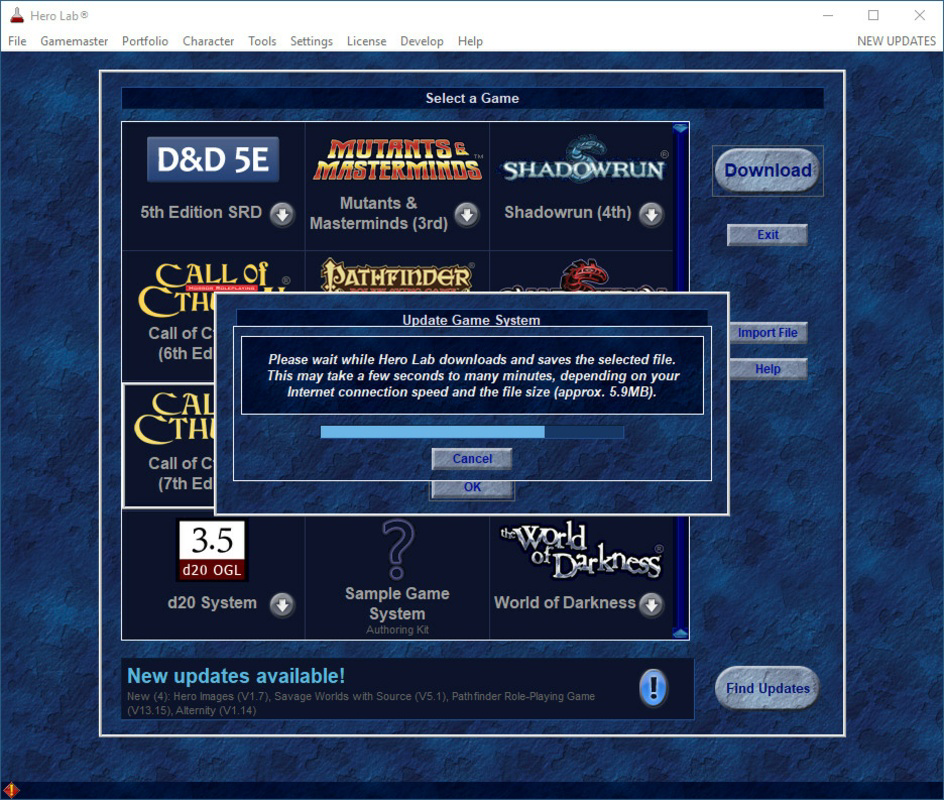Viewport: 944px width, 800px height.
Task: Click the blue exclamation updates icon
Action: click(x=653, y=687)
